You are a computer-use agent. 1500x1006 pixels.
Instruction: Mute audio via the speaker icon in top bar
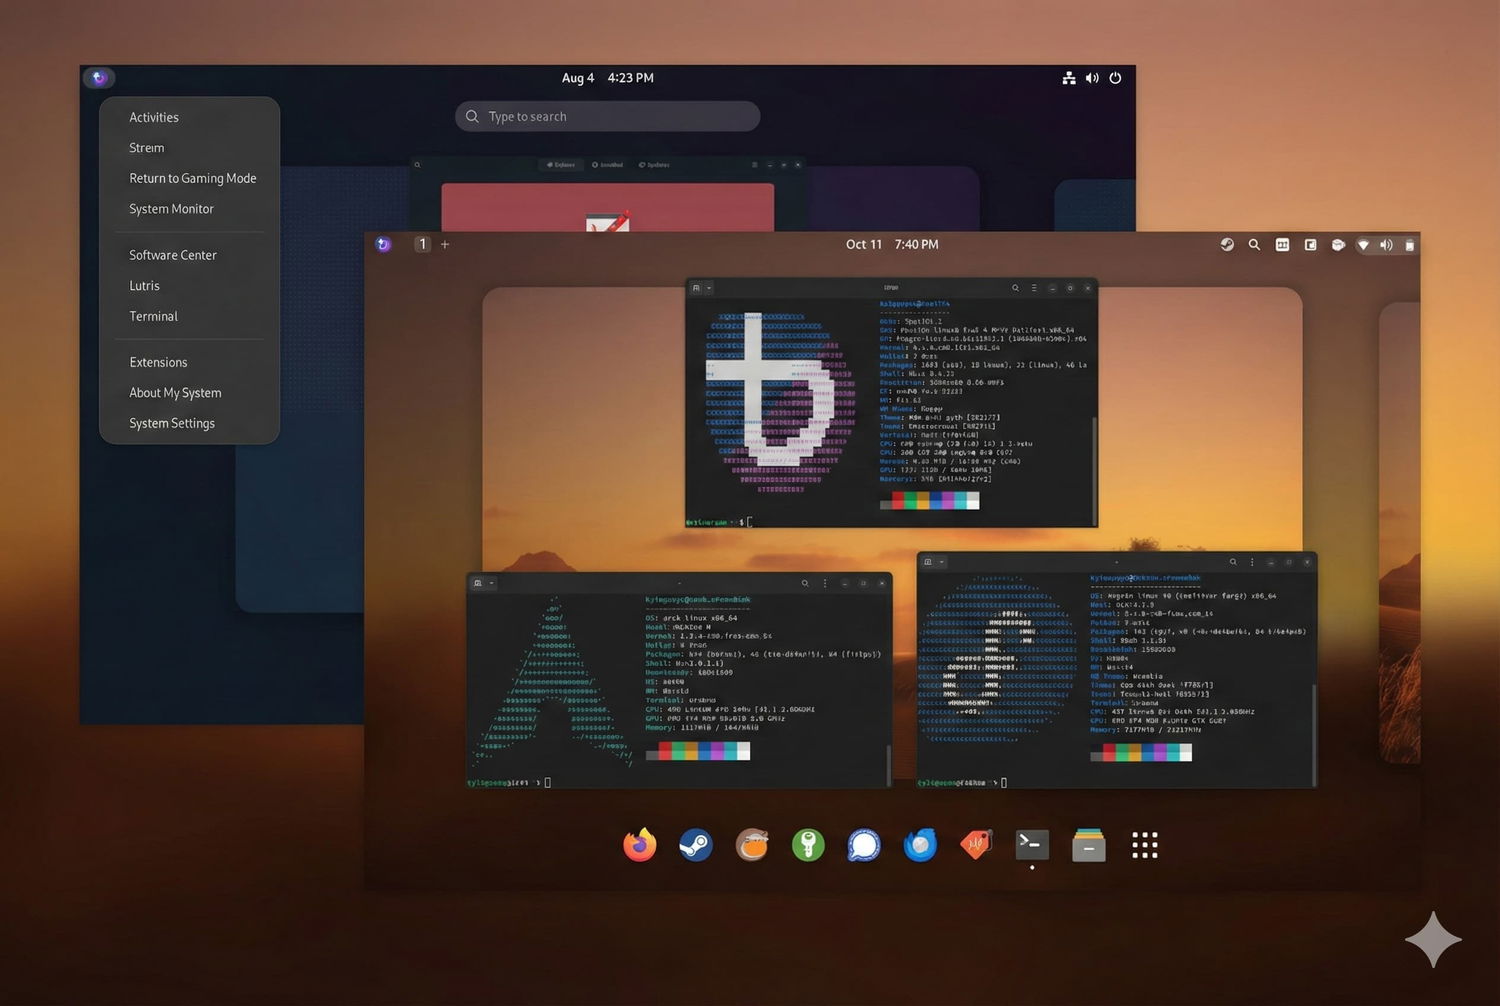click(1387, 244)
